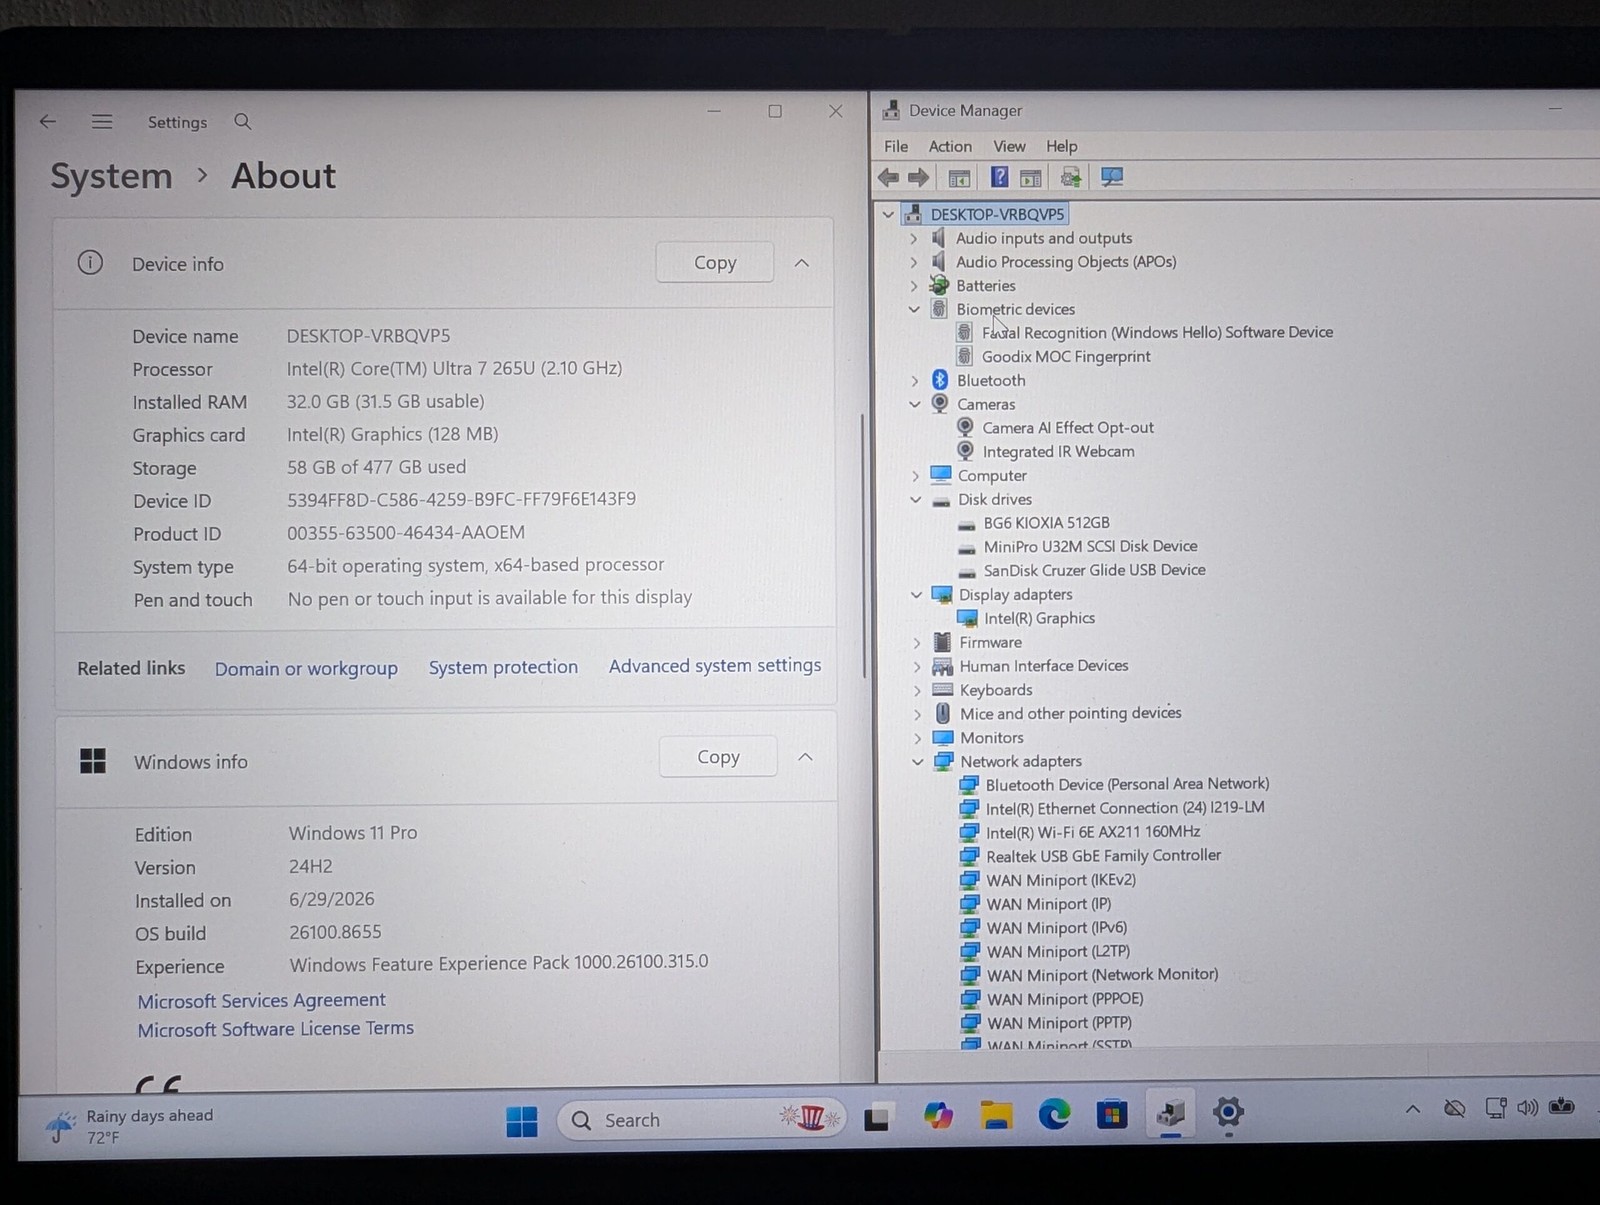Viewport: 1600px width, 1205px height.
Task: Click the Update device driver toolbar icon
Action: pyautogui.click(x=1071, y=178)
